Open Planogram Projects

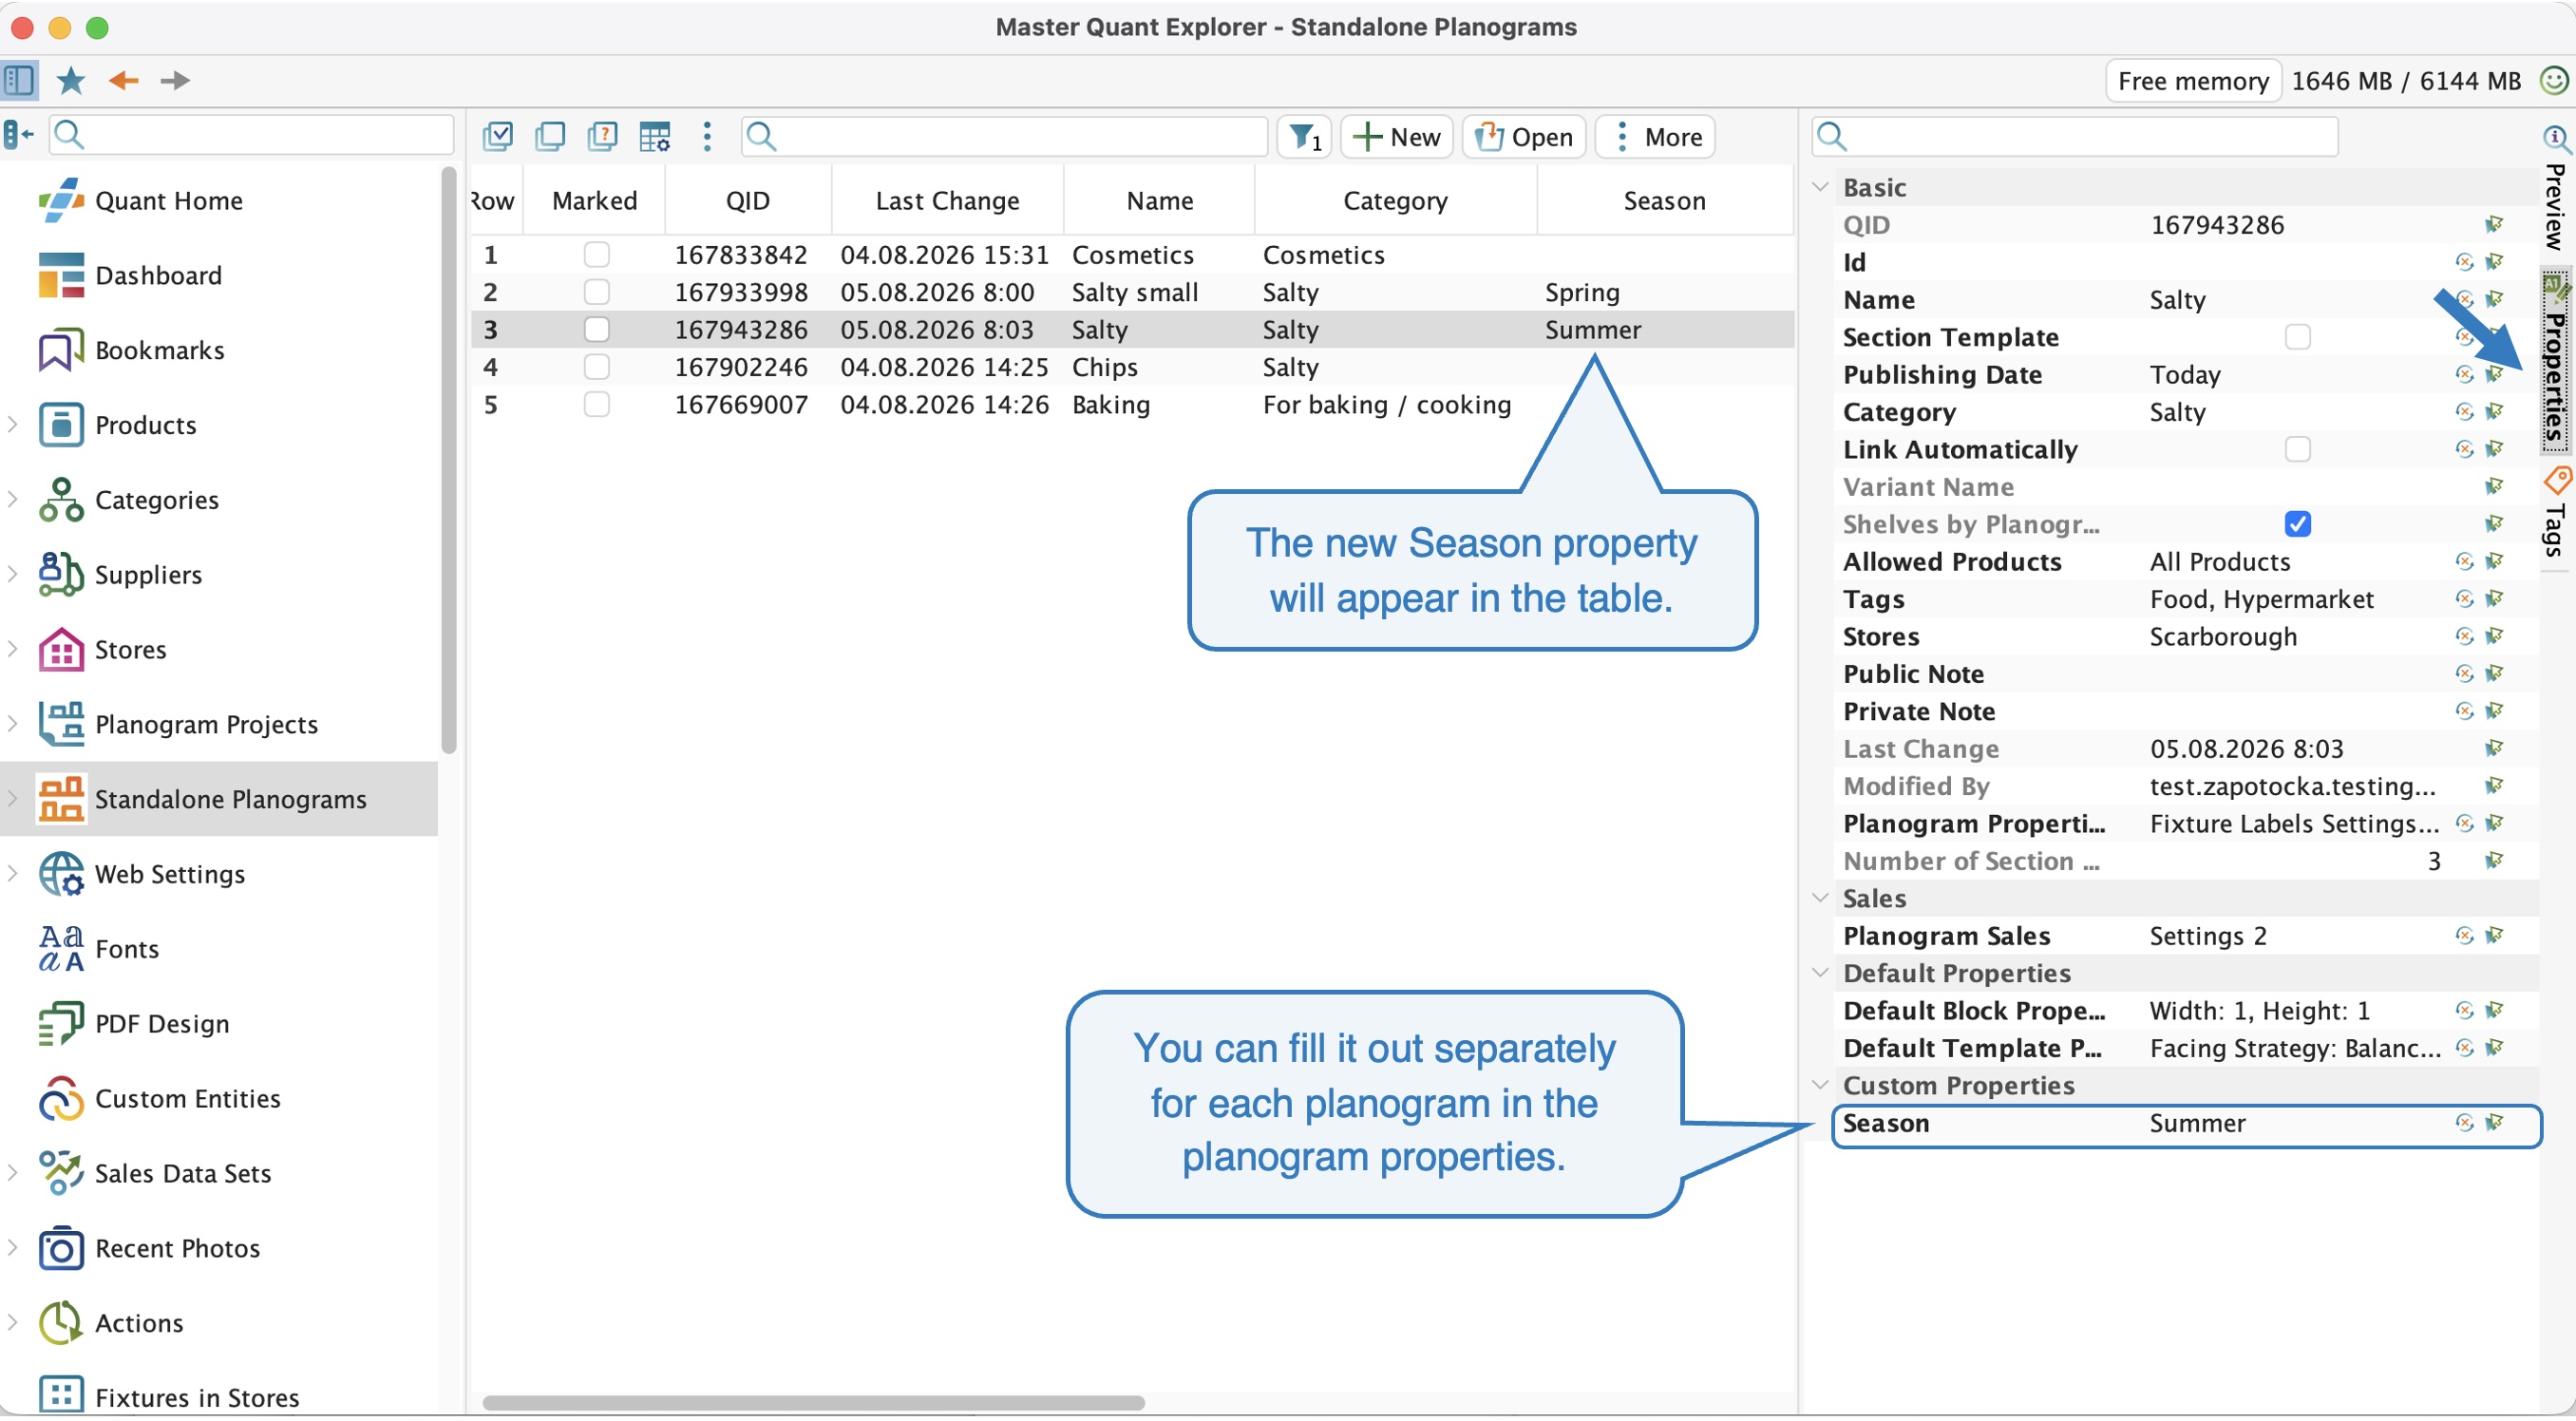[207, 725]
